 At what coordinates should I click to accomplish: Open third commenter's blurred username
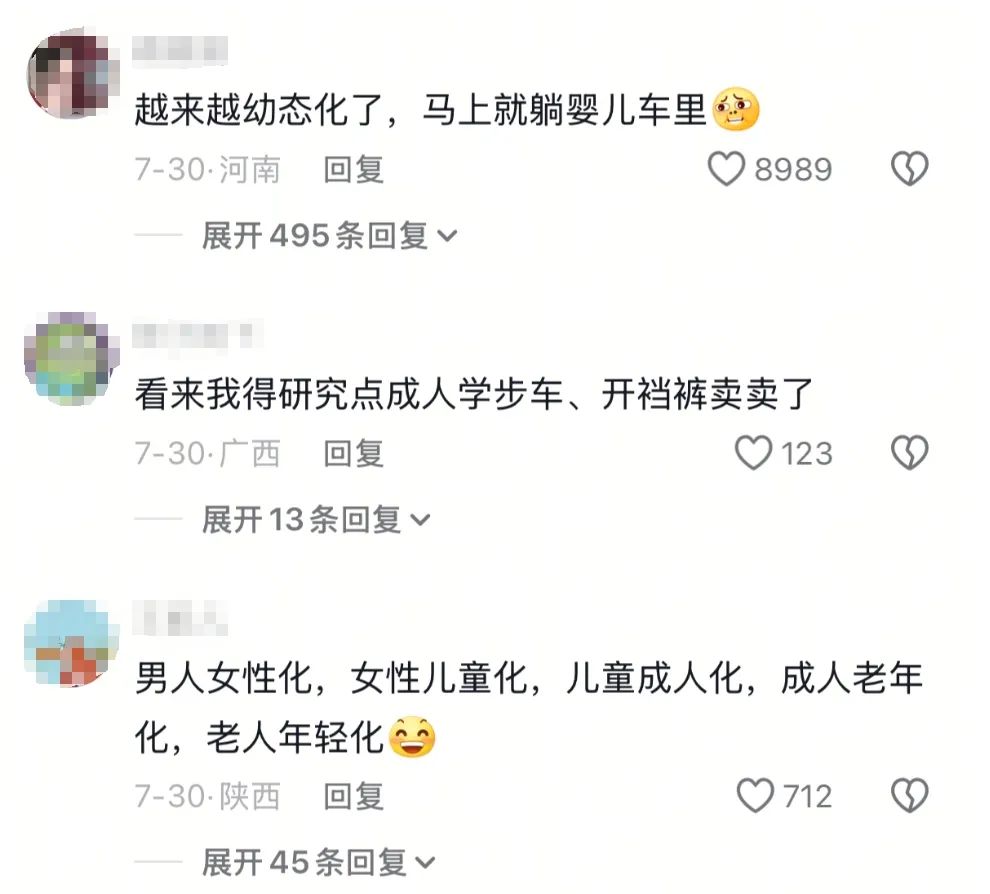point(180,617)
